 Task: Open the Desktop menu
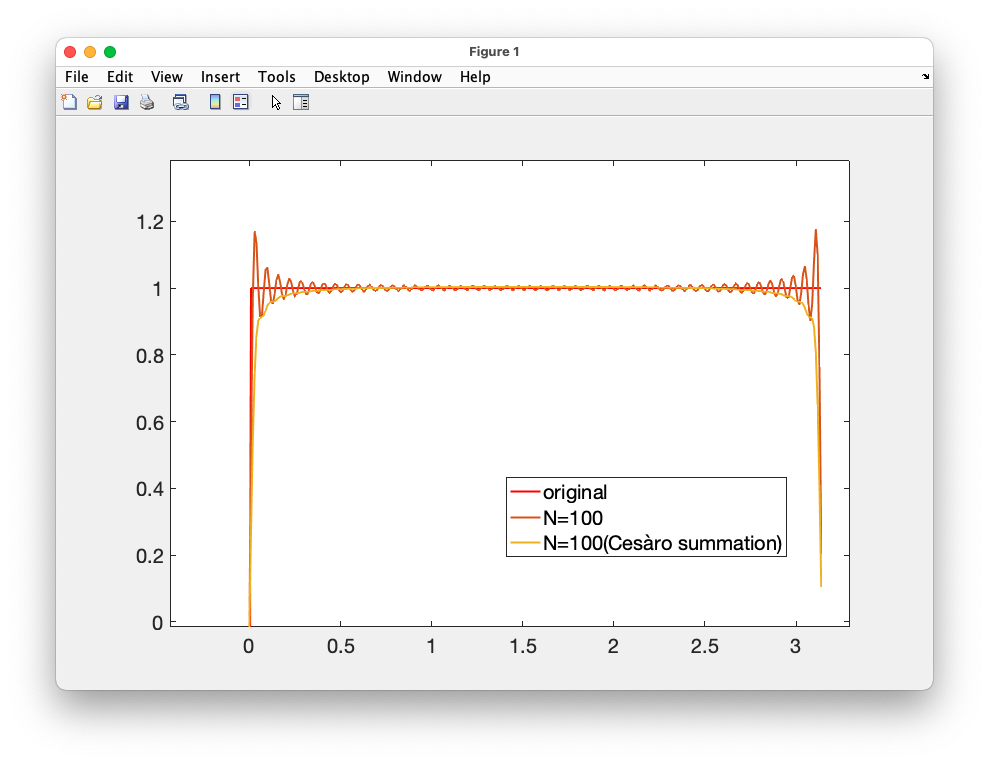click(x=342, y=77)
